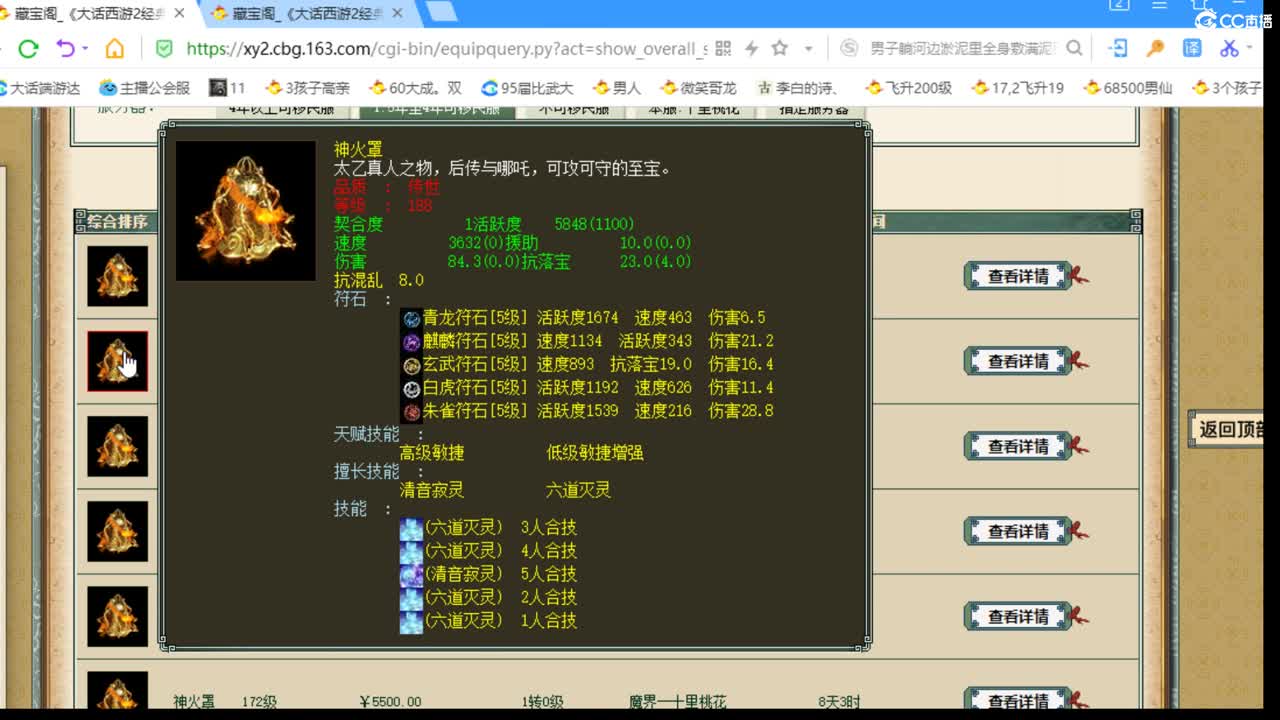The width and height of the screenshot is (1280, 720).
Task: Click the first 神火罩 item thumbnail
Action: point(117,276)
